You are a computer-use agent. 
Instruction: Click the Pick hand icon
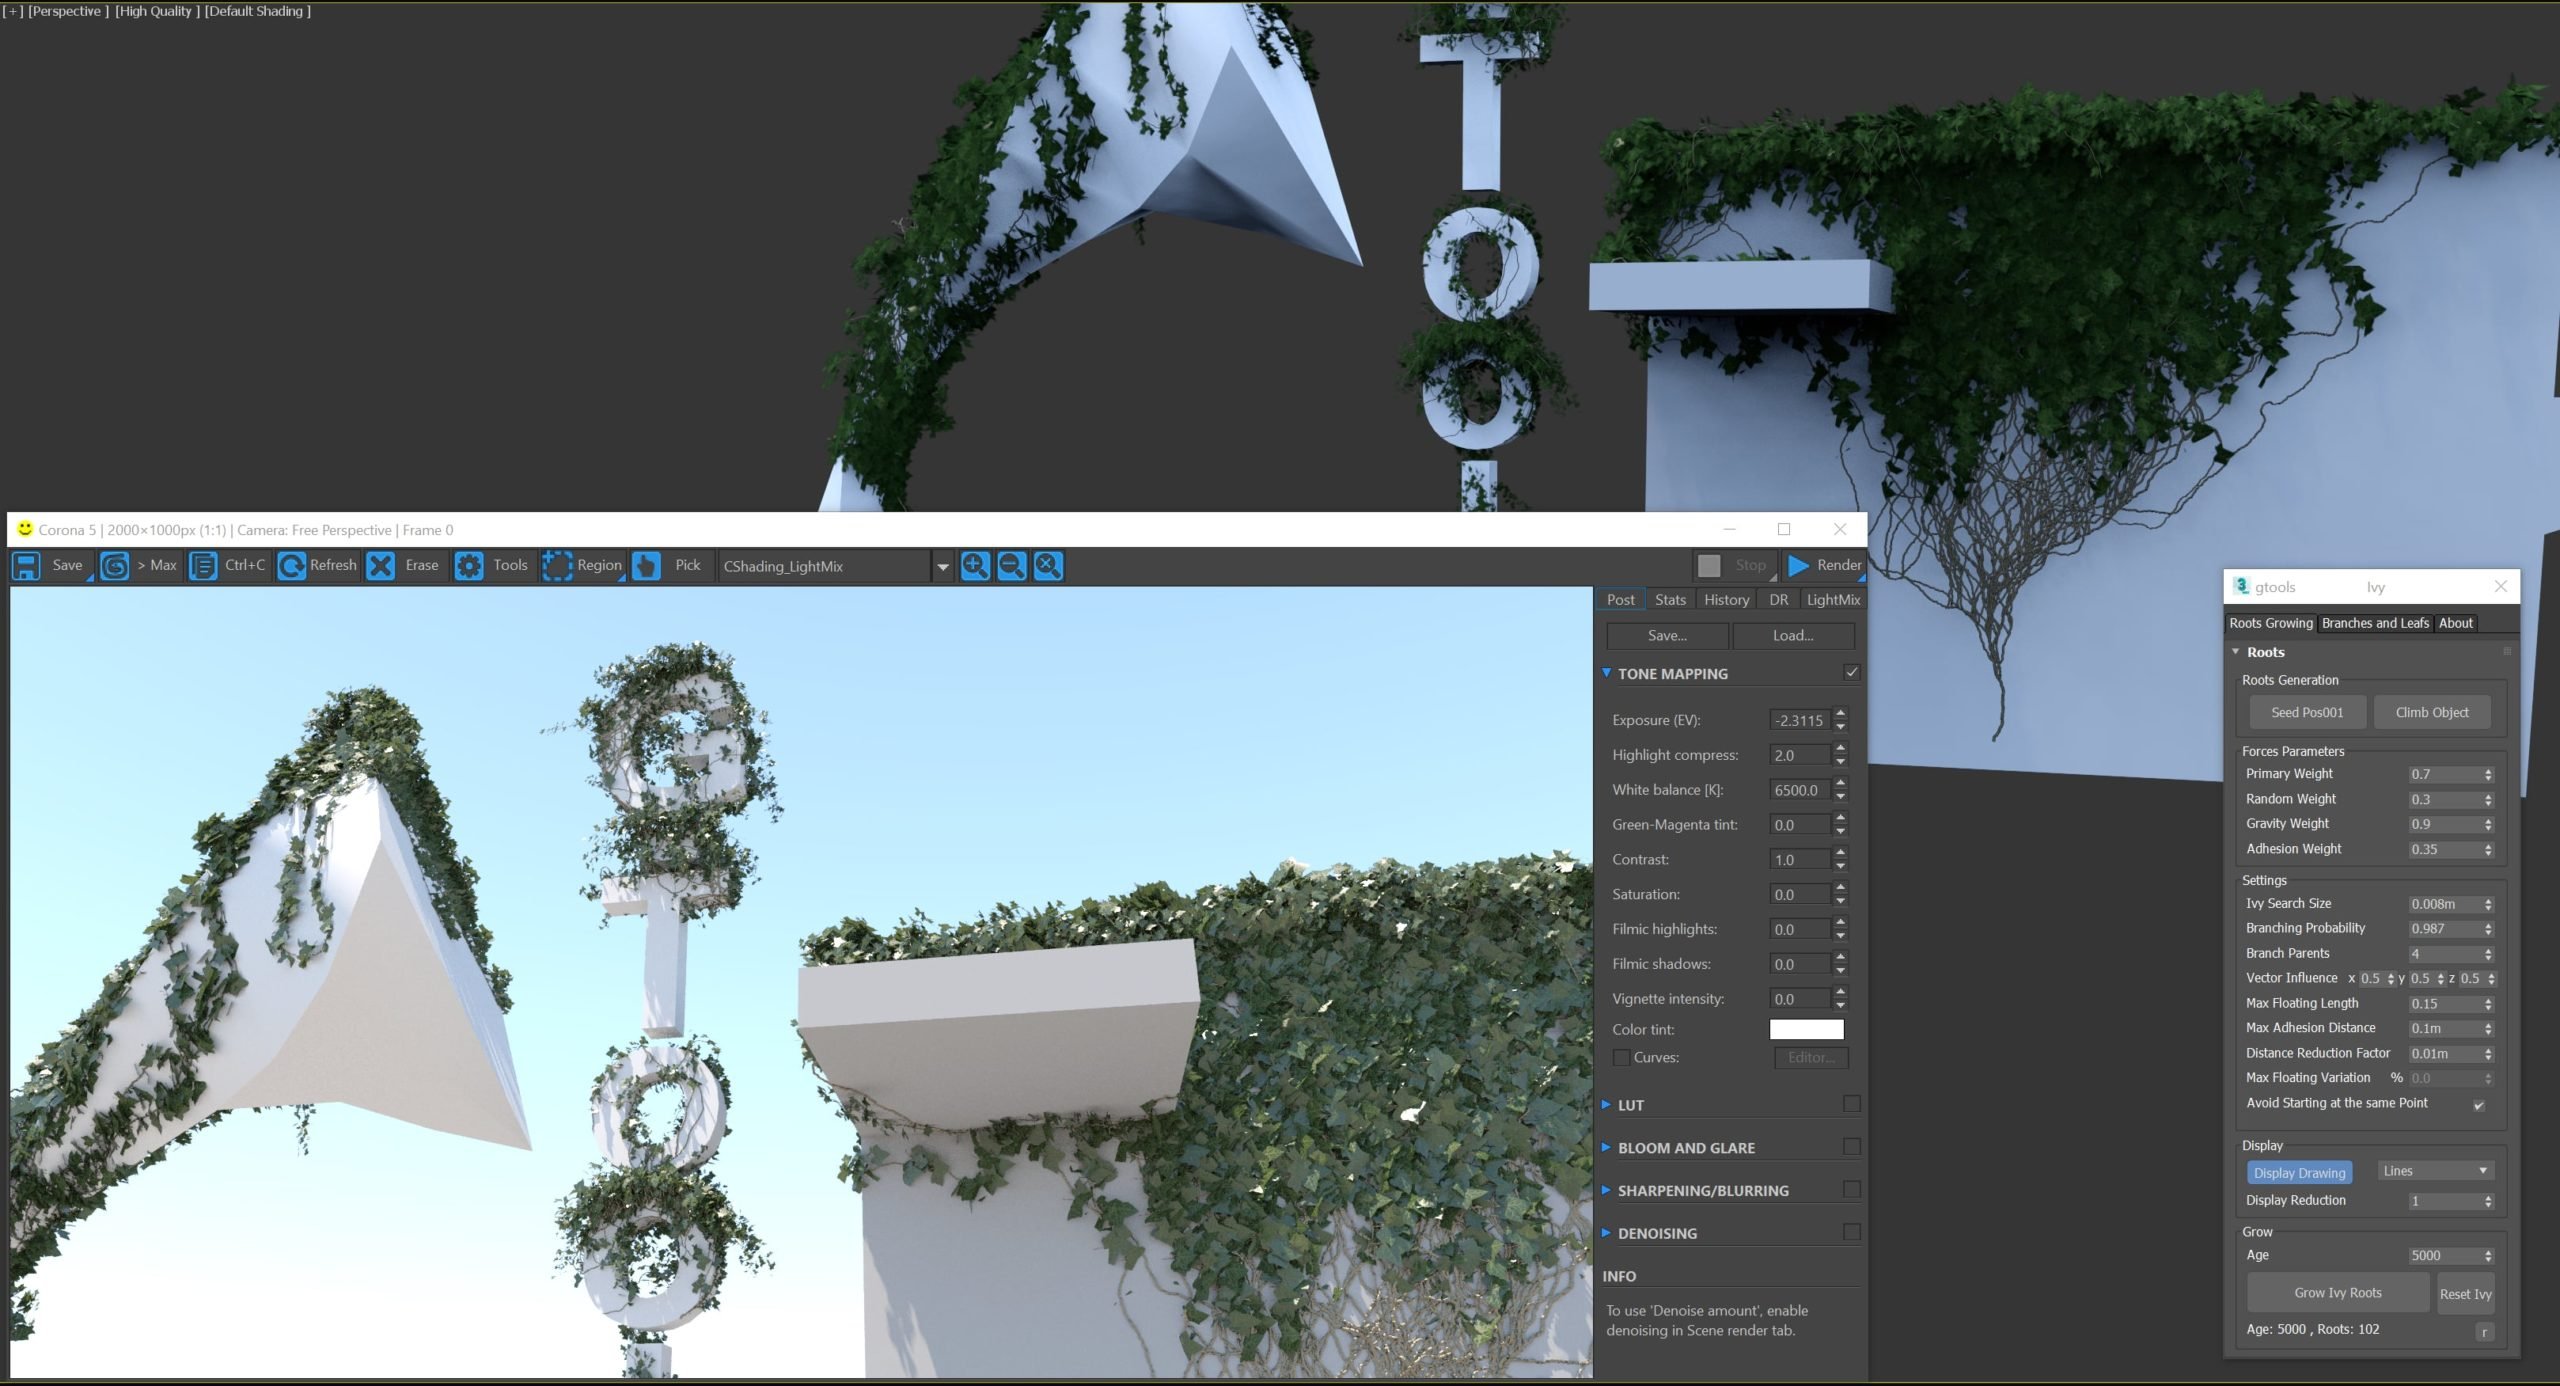tap(646, 566)
